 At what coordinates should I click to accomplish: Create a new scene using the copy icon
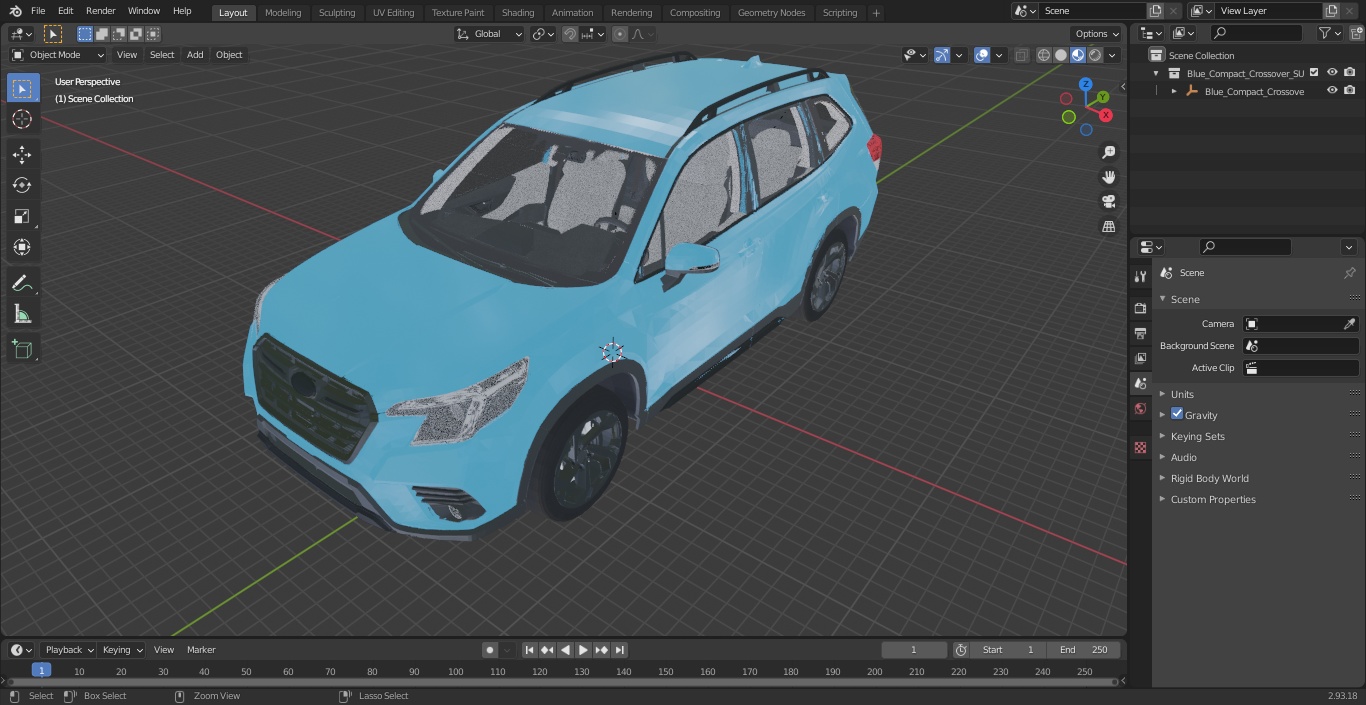pos(1156,11)
